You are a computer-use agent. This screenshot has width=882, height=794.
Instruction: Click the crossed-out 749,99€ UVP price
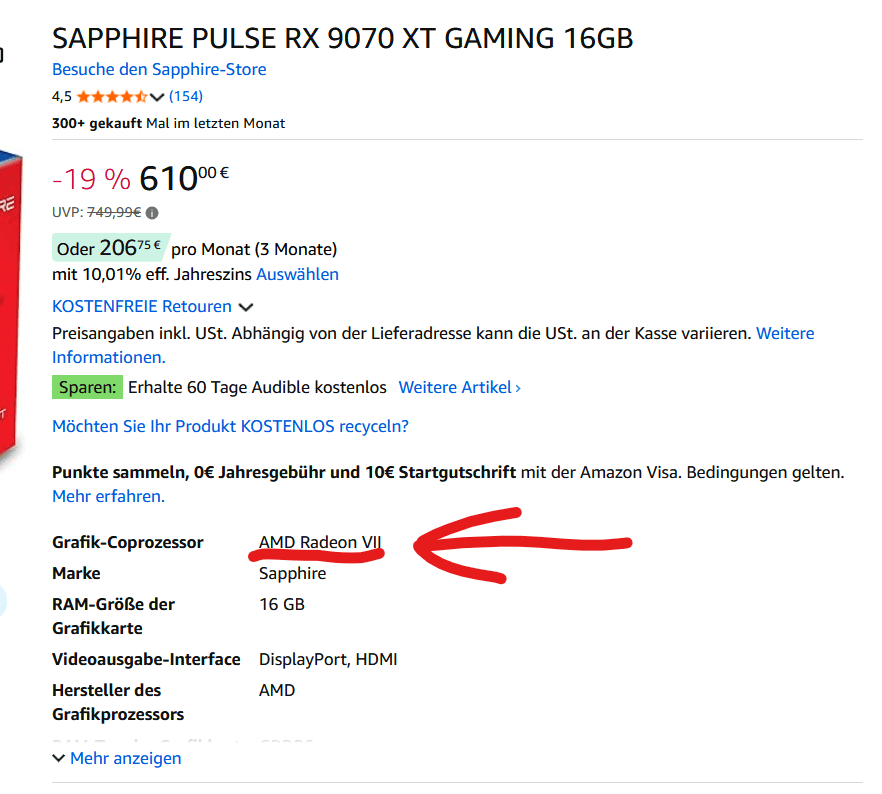115,213
